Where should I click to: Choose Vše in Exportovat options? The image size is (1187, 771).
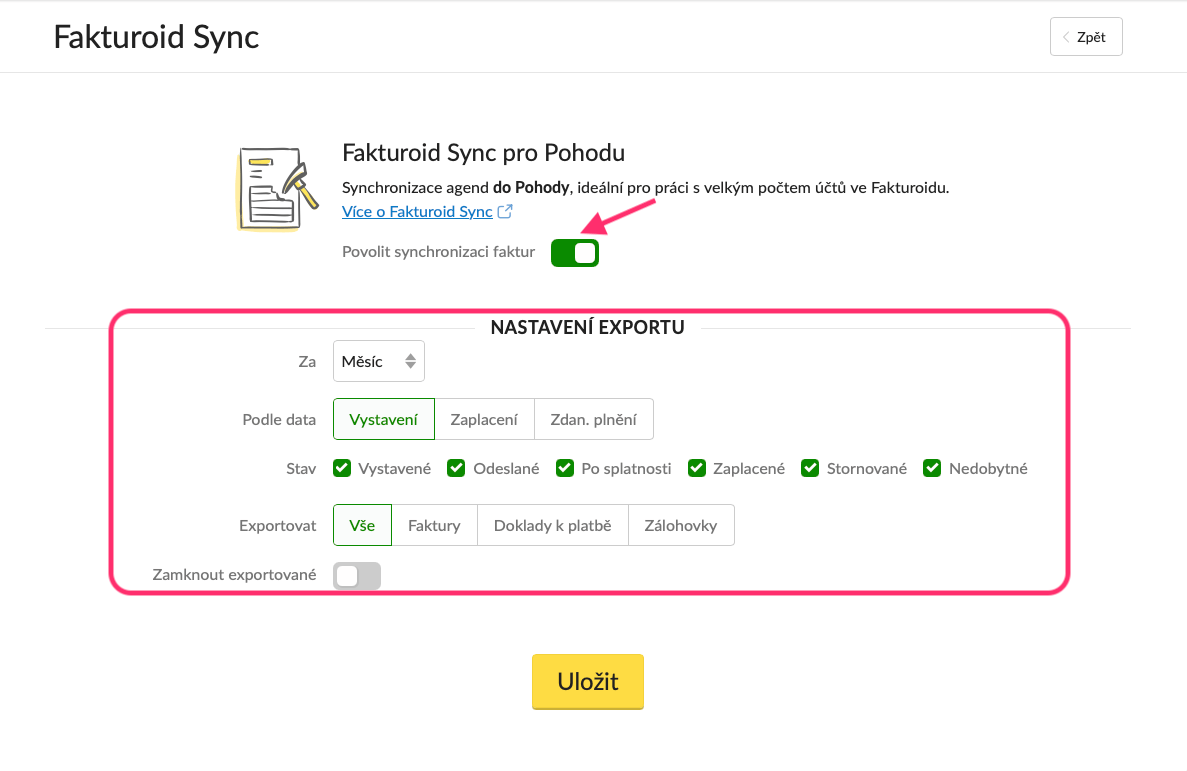pos(363,525)
